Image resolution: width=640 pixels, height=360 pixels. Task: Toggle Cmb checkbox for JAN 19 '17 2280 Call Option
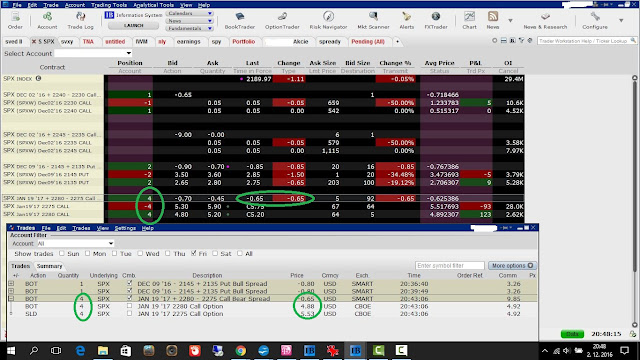(x=129, y=306)
